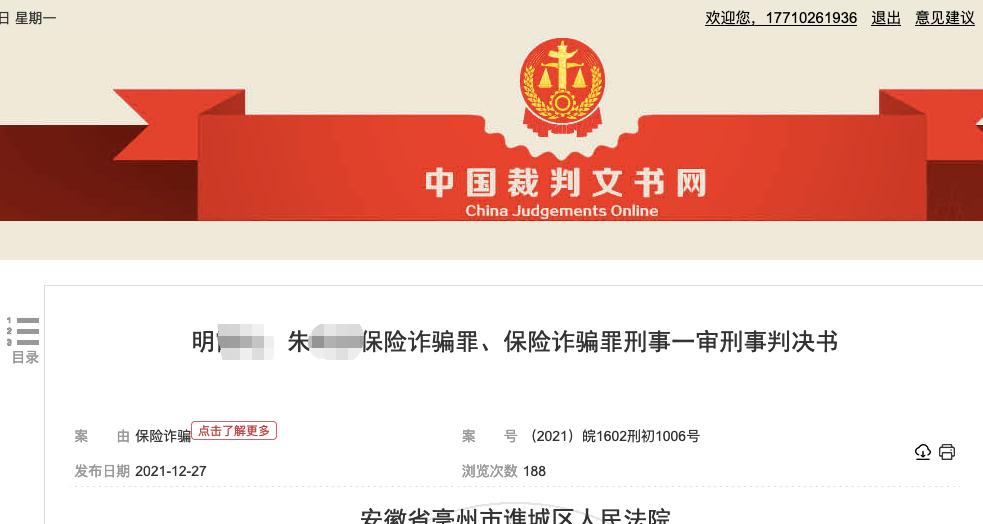Click the print document icon
The height and width of the screenshot is (524, 983).
(947, 452)
